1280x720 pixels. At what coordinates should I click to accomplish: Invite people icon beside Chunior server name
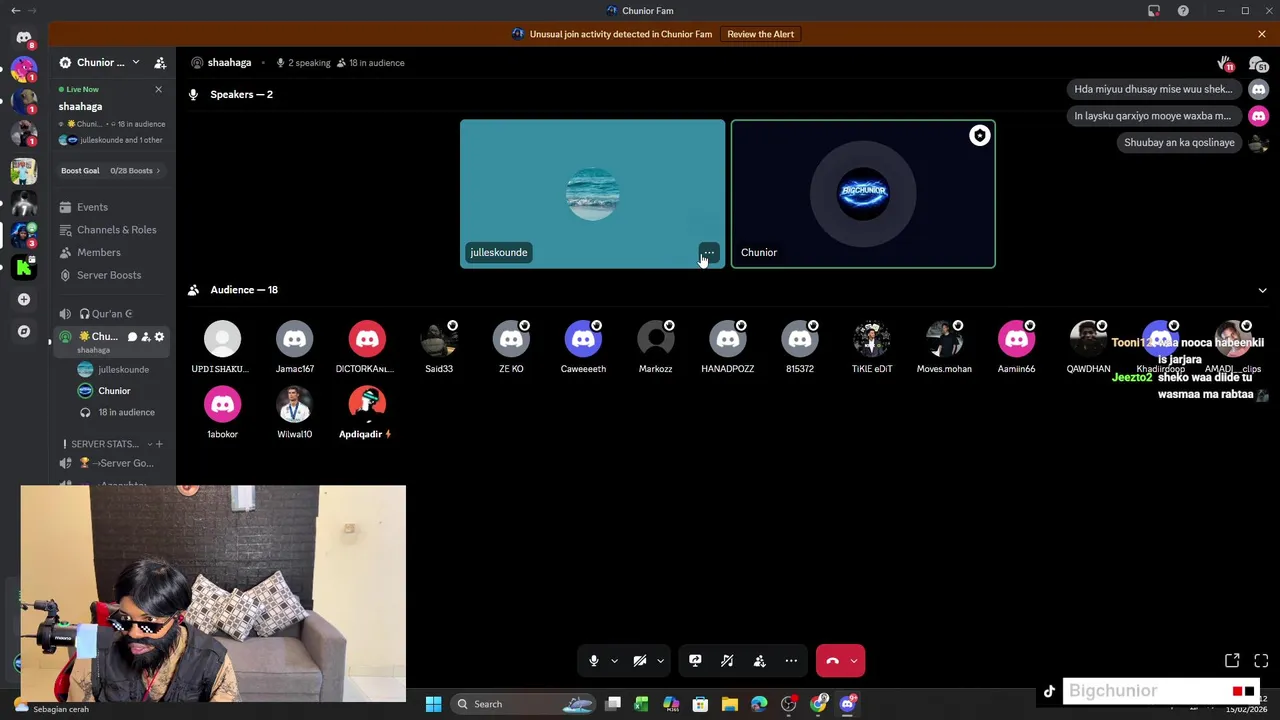tap(160, 62)
